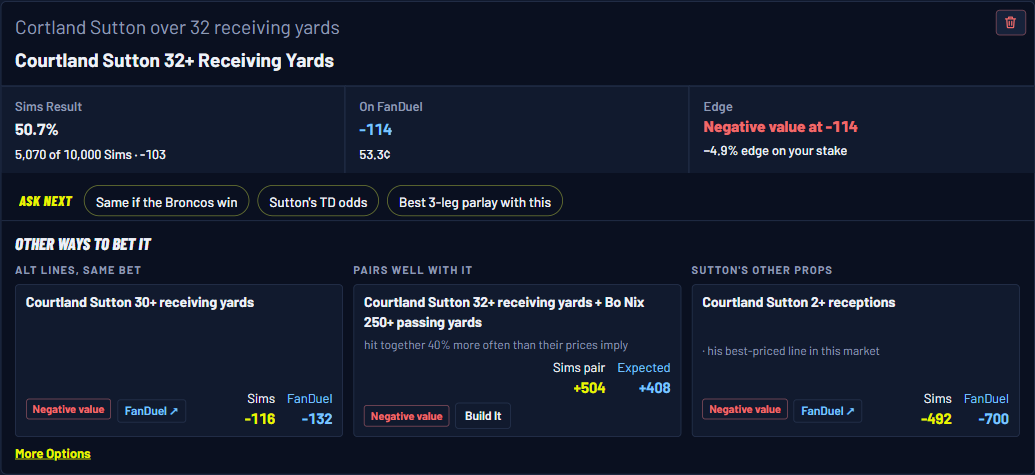Click 'hit together 40% more often' note
Screen dimensions: 1035x475
click(x=496, y=345)
